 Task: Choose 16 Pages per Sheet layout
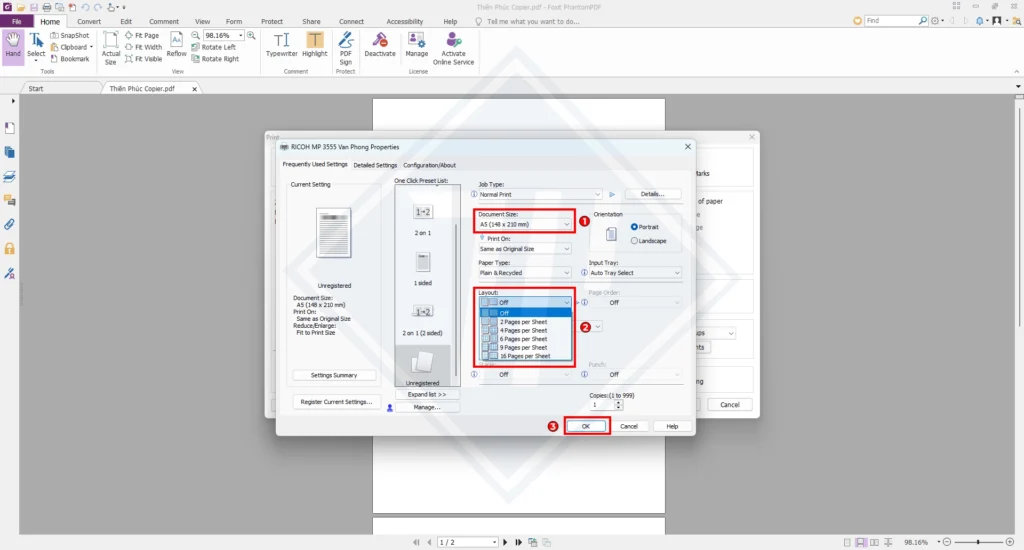click(x=526, y=356)
